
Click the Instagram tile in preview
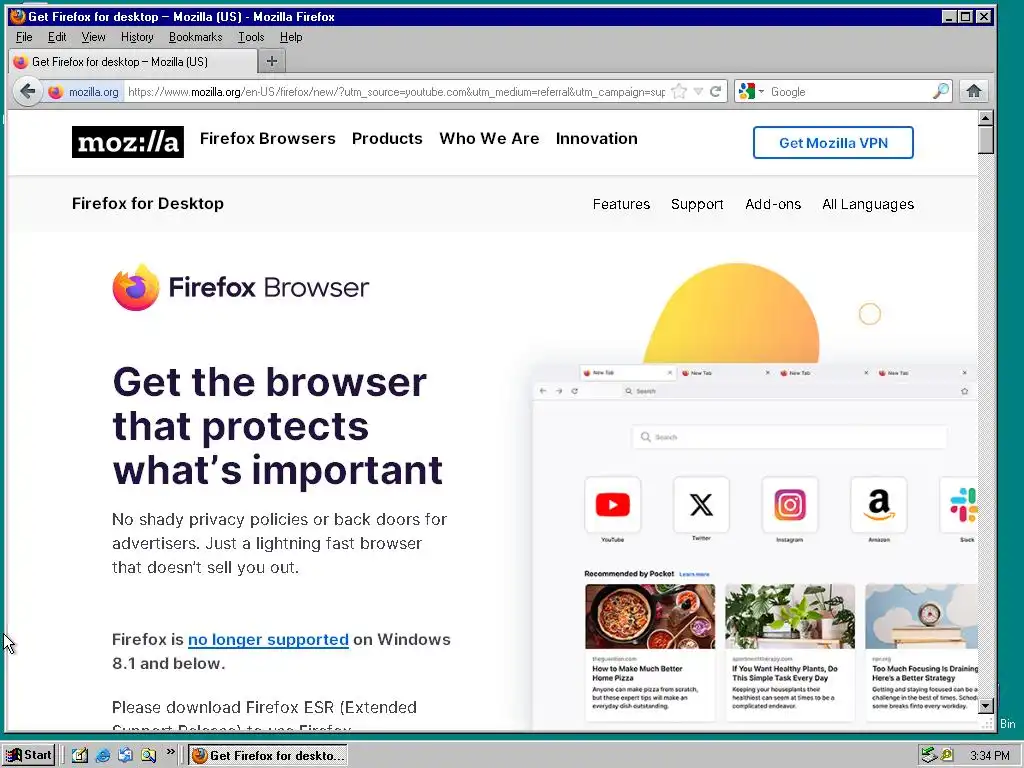click(790, 505)
